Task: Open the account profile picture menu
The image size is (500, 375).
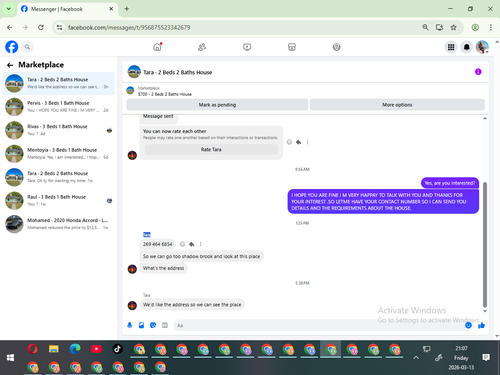Action: click(482, 47)
